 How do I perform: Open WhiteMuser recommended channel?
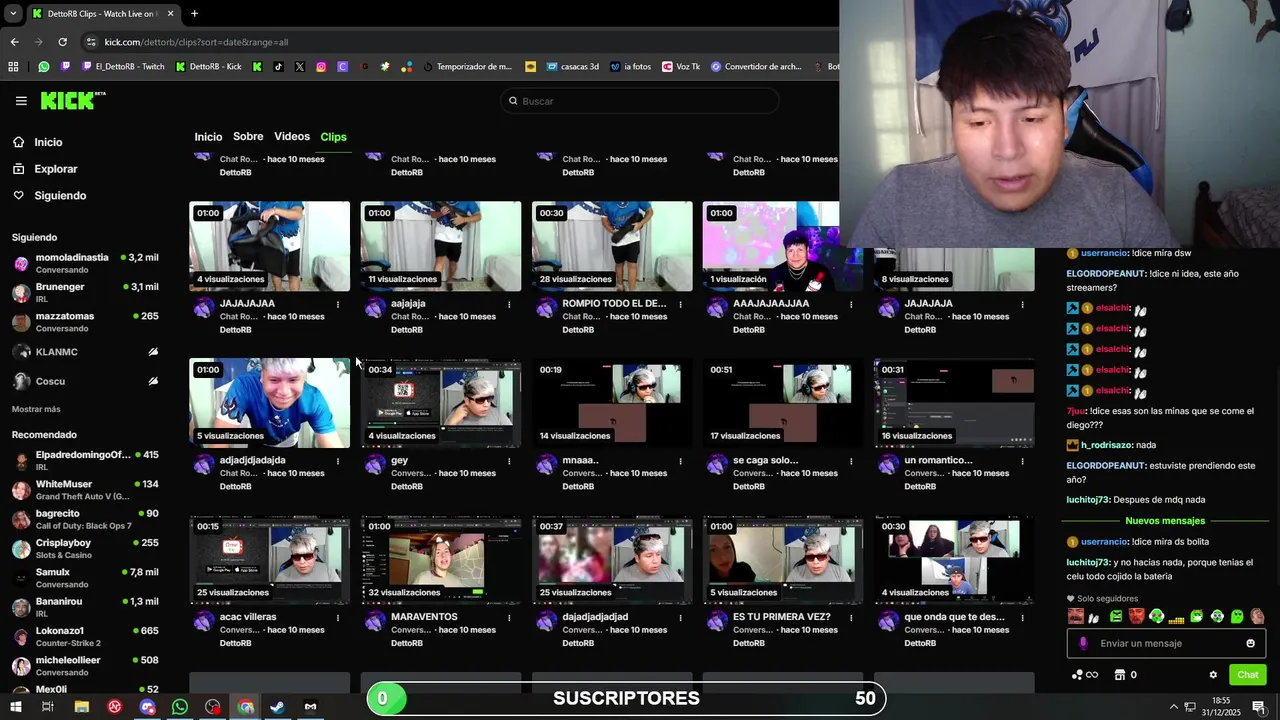[85, 490]
